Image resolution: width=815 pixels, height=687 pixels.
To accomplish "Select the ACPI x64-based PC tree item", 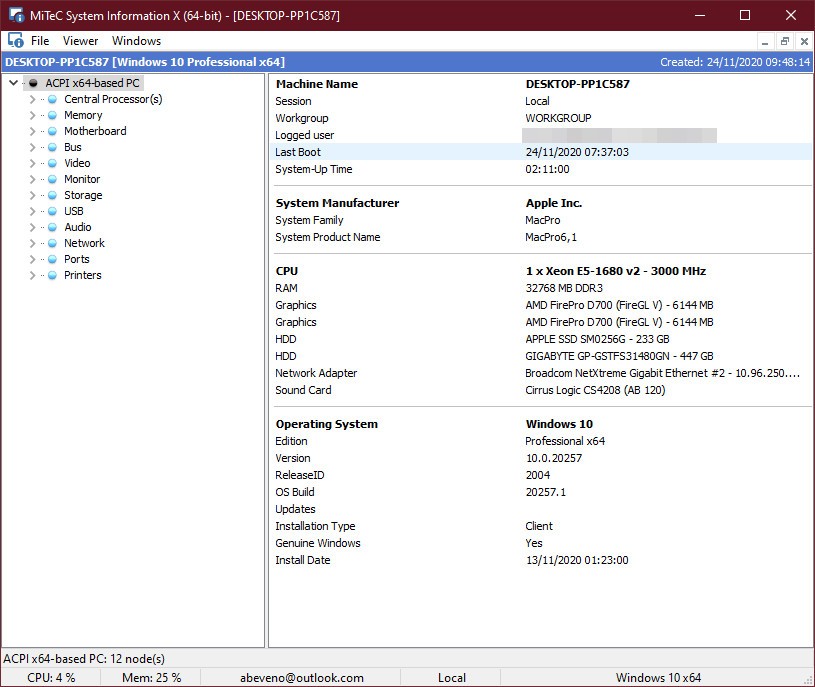I will 92,83.
